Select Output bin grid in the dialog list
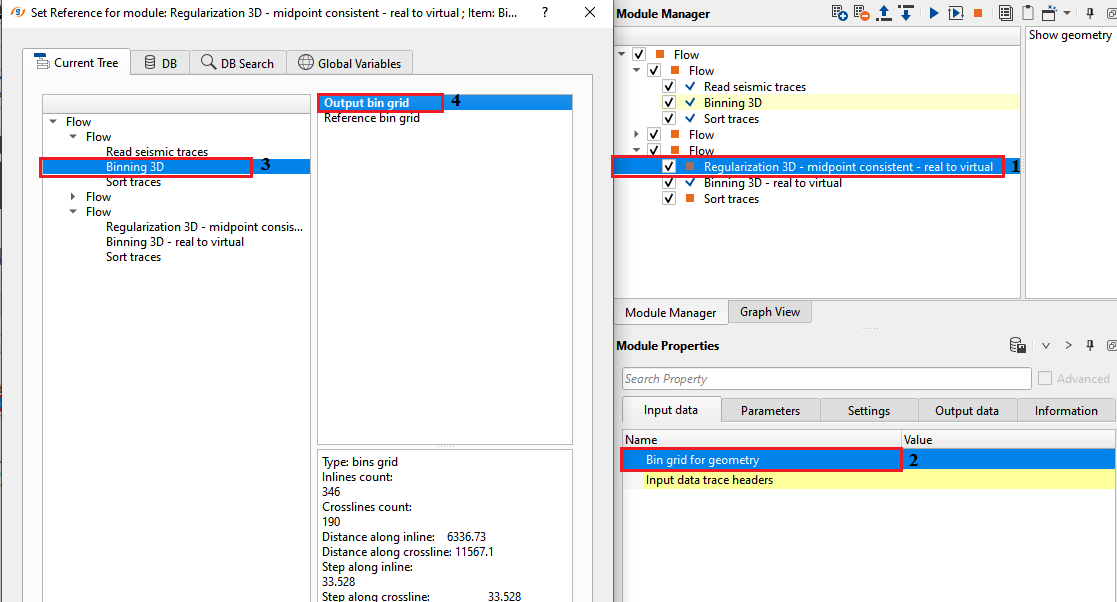 coord(445,103)
